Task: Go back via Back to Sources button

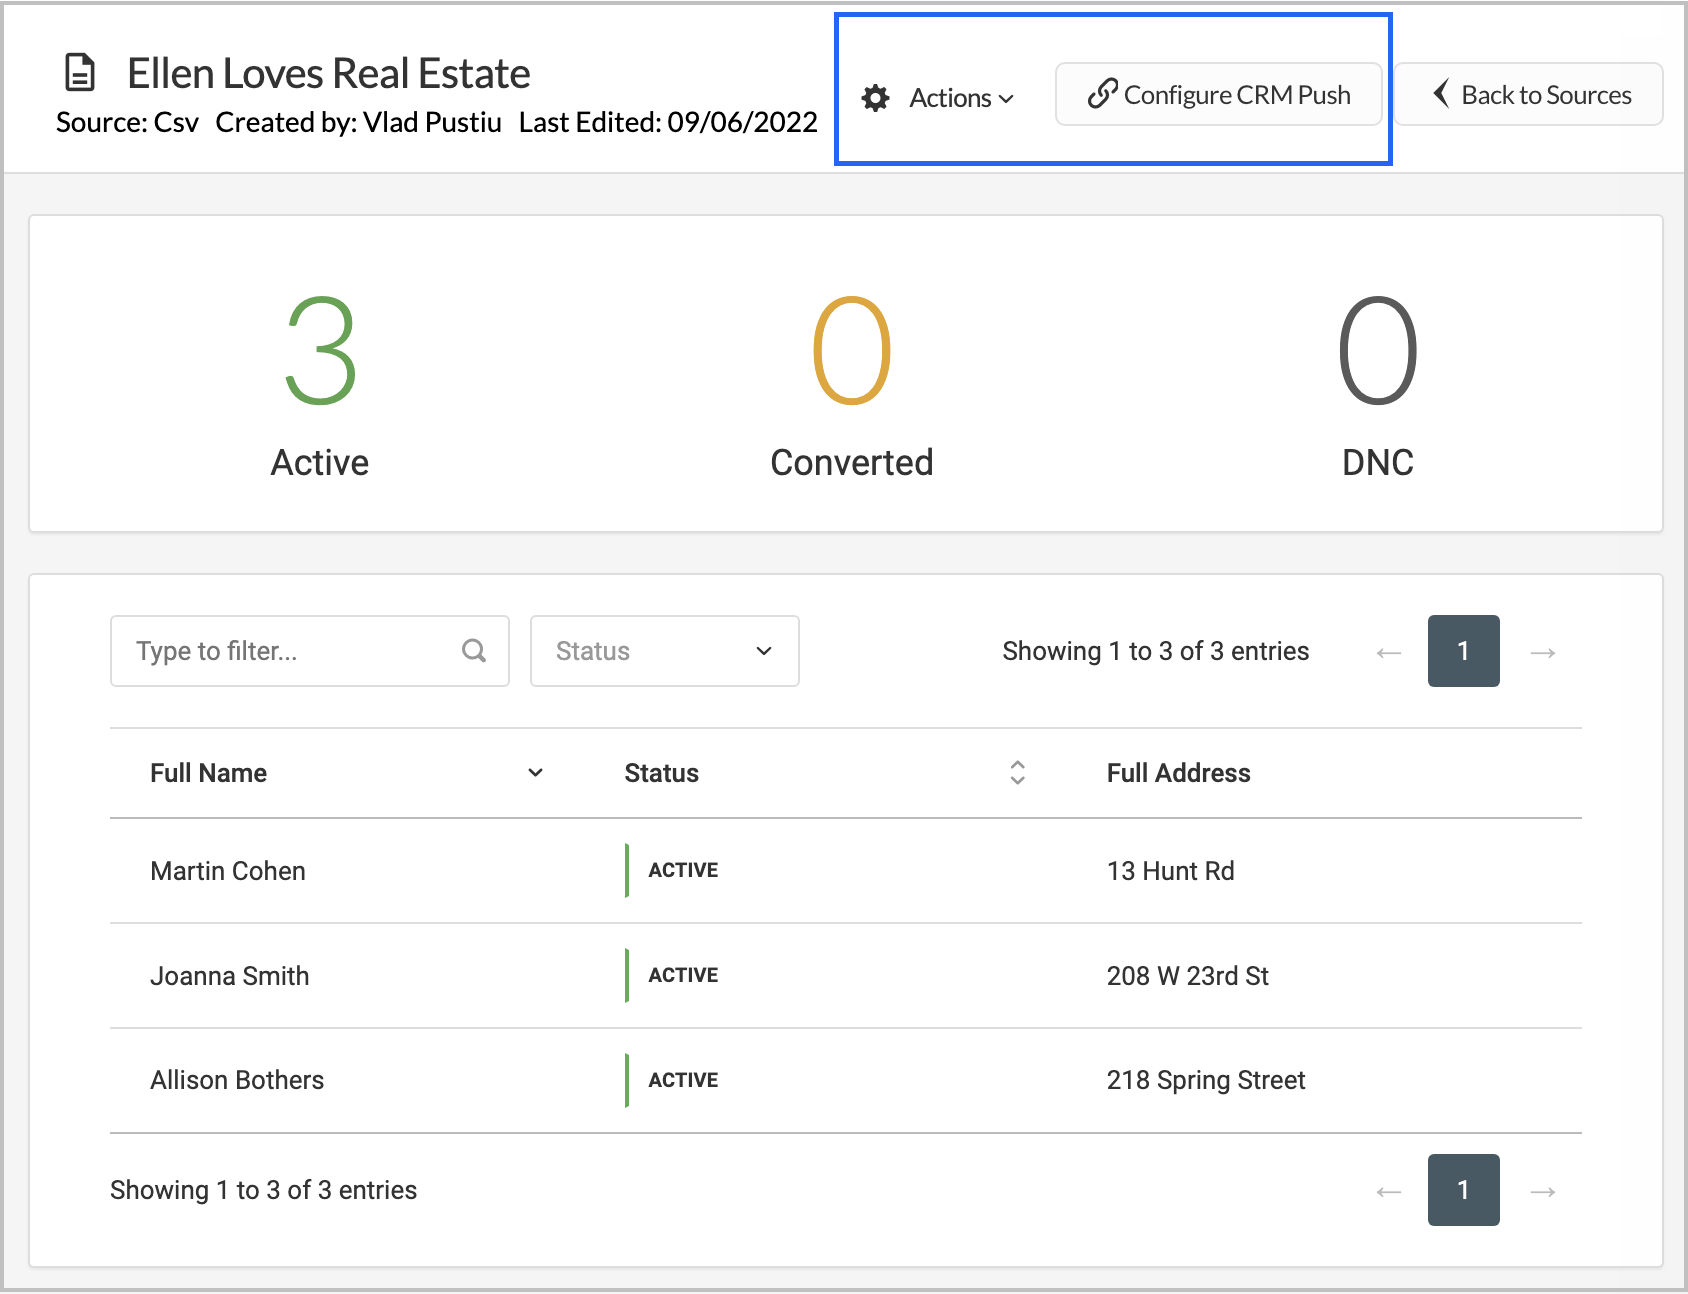Action: pos(1529,95)
